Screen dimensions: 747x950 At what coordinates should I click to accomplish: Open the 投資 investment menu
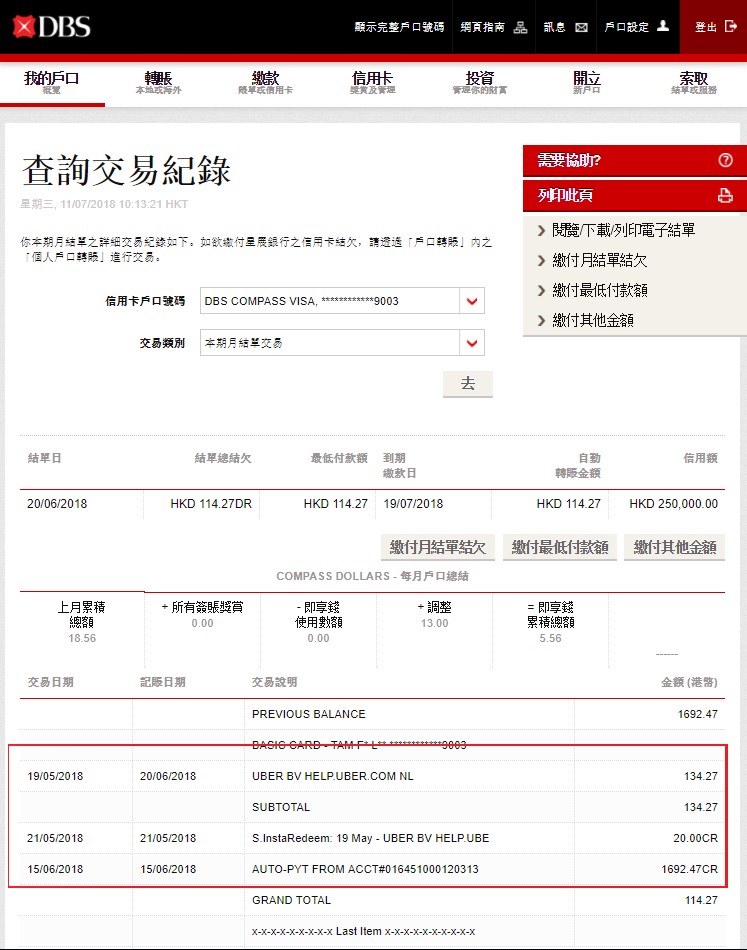click(479, 82)
